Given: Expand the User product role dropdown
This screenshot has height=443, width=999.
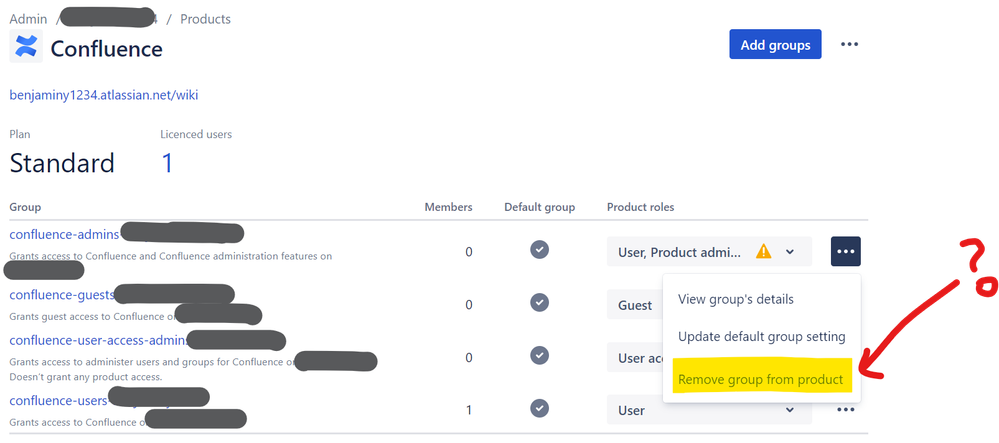Looking at the screenshot, I should click(x=709, y=410).
